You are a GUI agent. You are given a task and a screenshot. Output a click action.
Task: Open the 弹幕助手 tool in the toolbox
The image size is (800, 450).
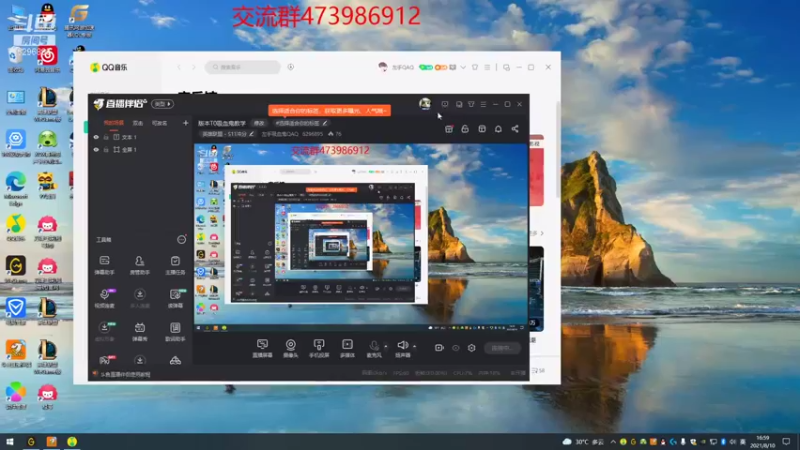(104, 265)
